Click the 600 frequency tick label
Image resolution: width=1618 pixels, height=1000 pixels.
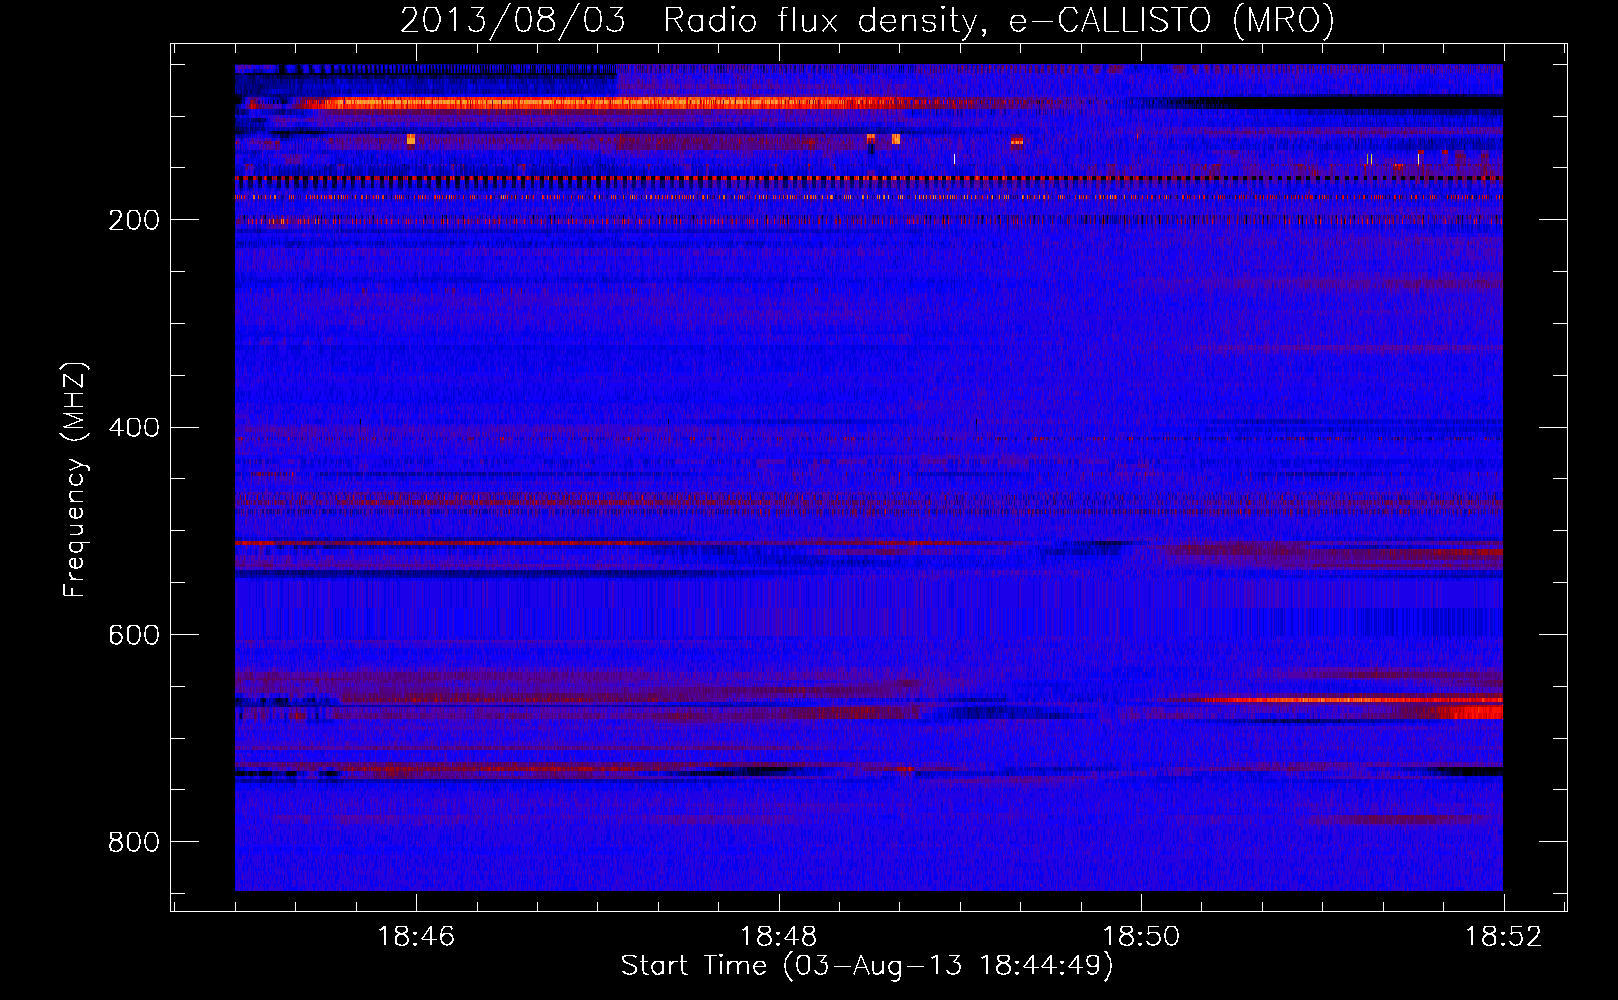coord(134,635)
